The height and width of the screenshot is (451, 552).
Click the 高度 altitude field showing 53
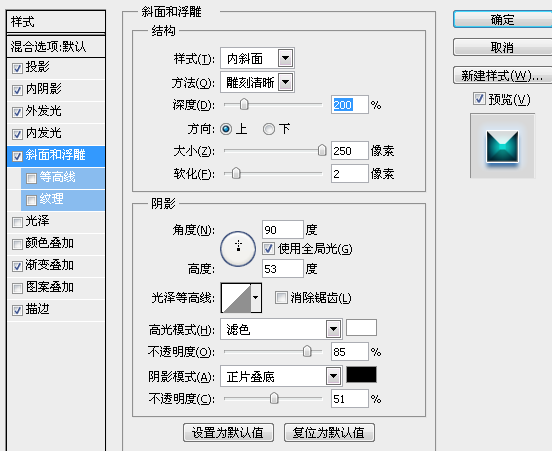coord(283,269)
